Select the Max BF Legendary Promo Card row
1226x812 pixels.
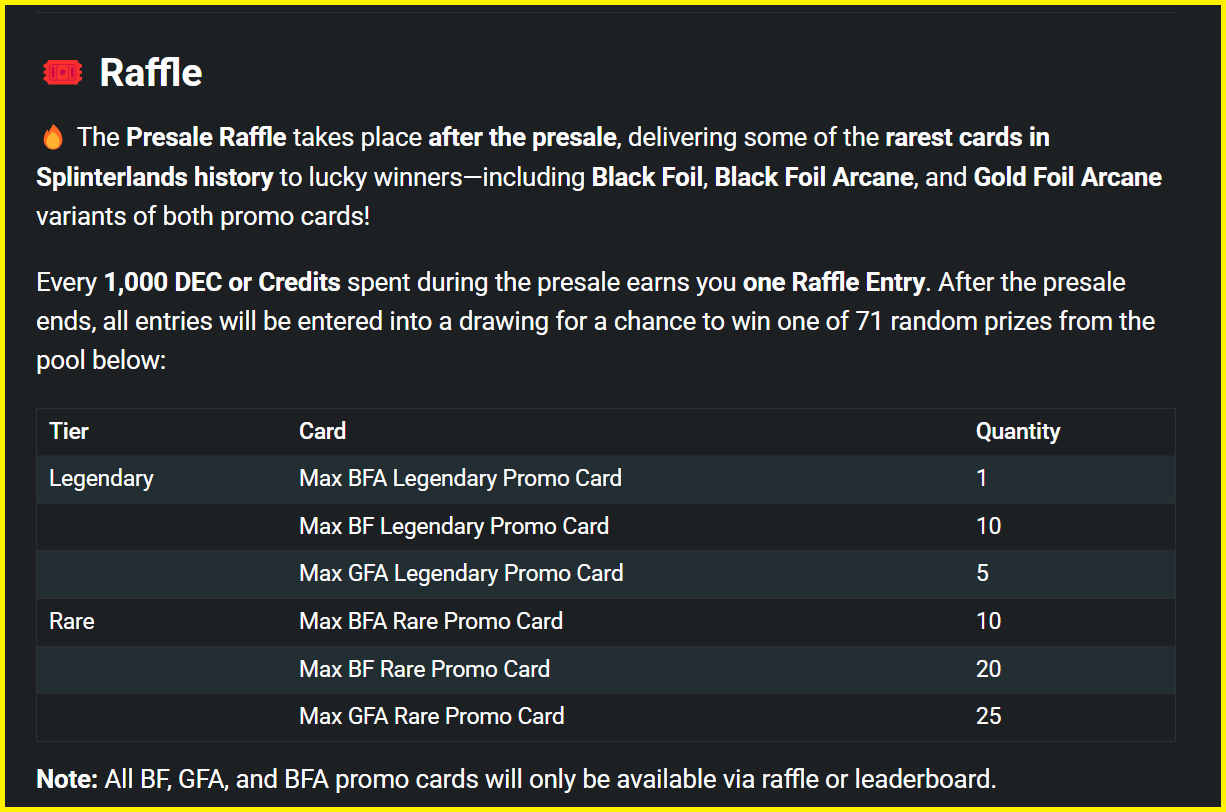pyautogui.click(x=606, y=526)
